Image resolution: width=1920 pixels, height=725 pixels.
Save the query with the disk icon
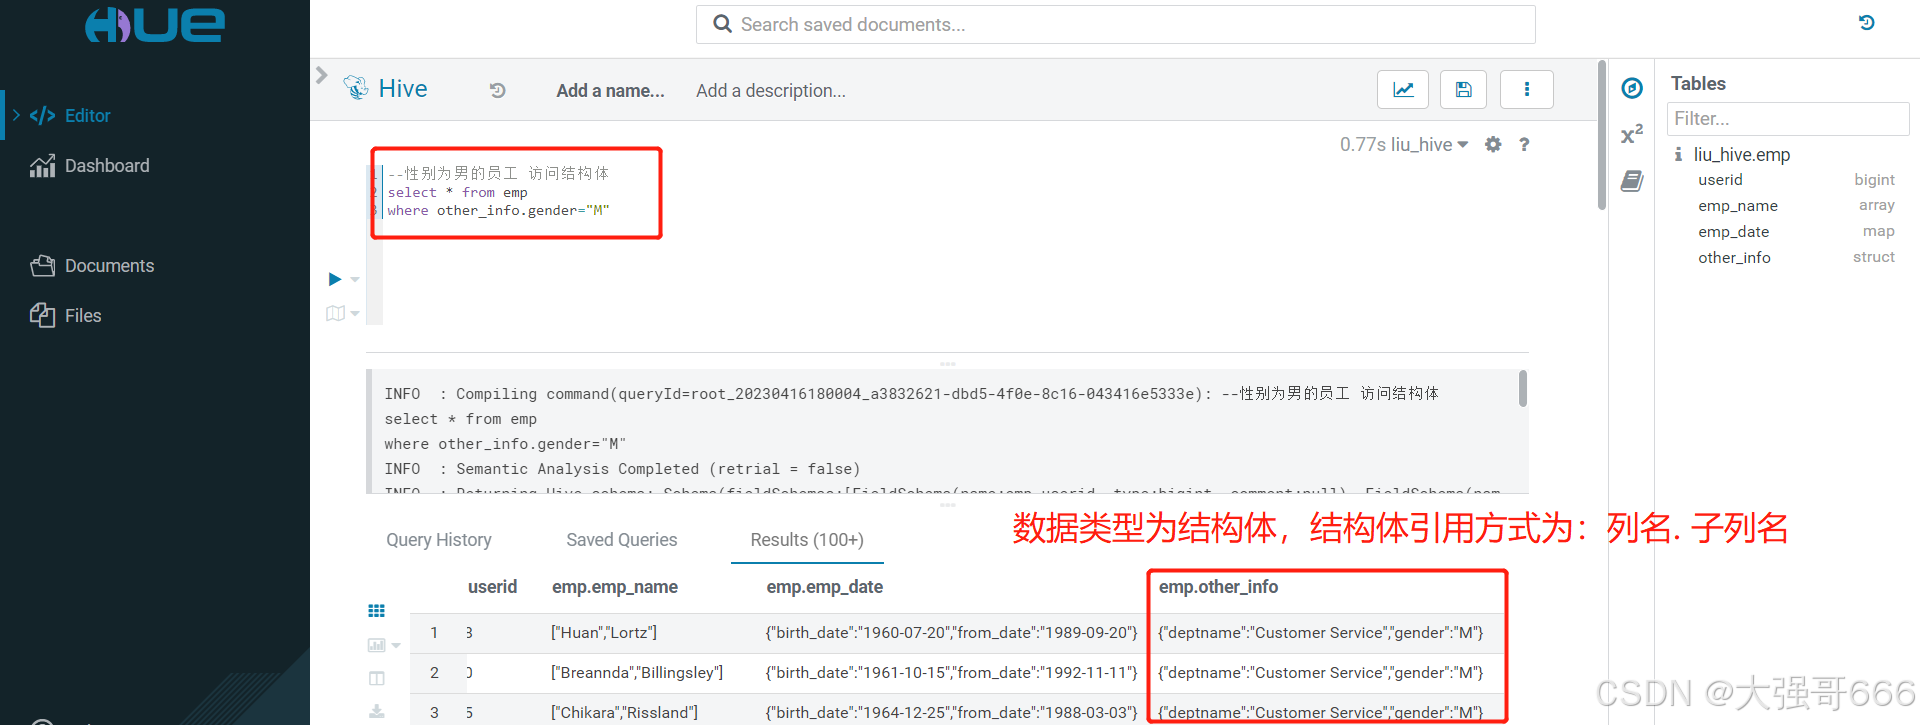coord(1463,89)
